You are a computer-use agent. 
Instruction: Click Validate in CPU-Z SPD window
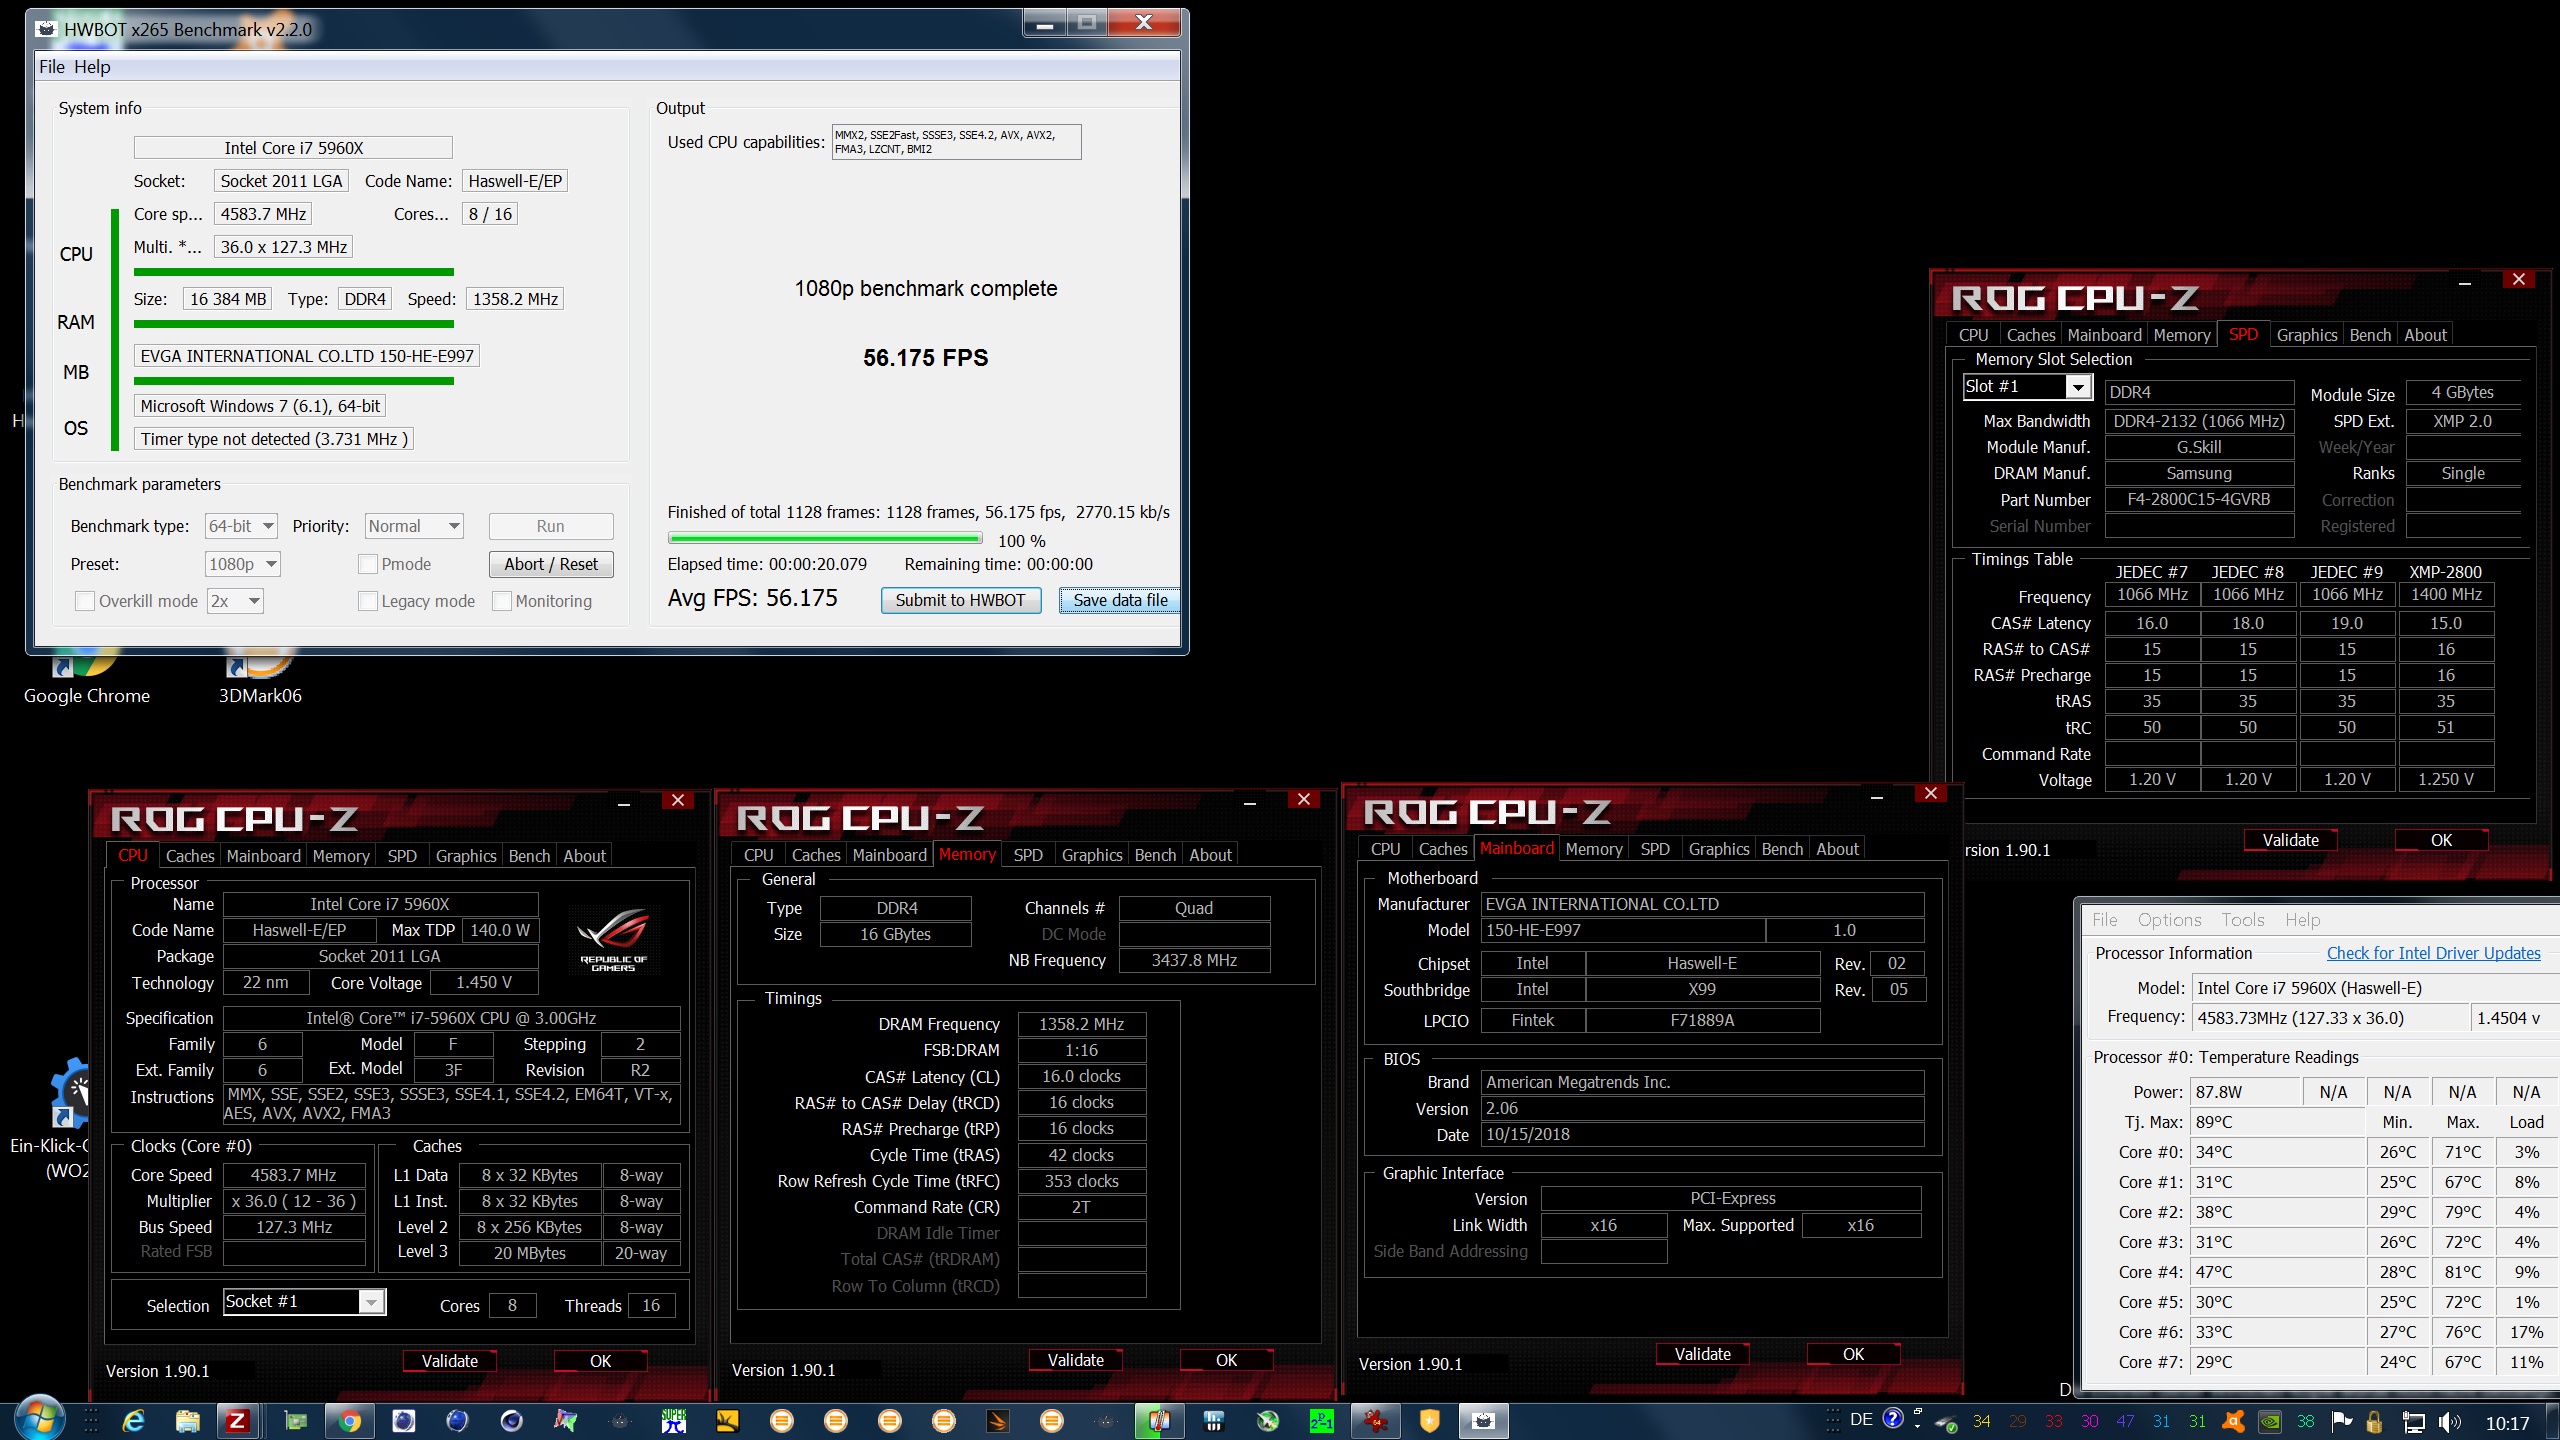coord(2290,840)
